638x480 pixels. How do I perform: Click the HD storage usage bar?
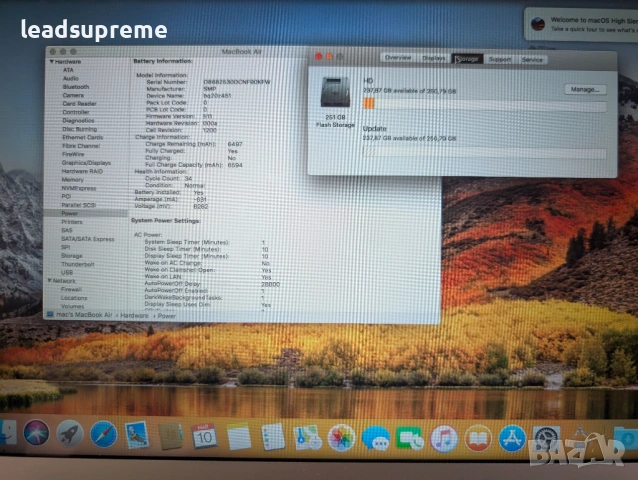tap(484, 104)
